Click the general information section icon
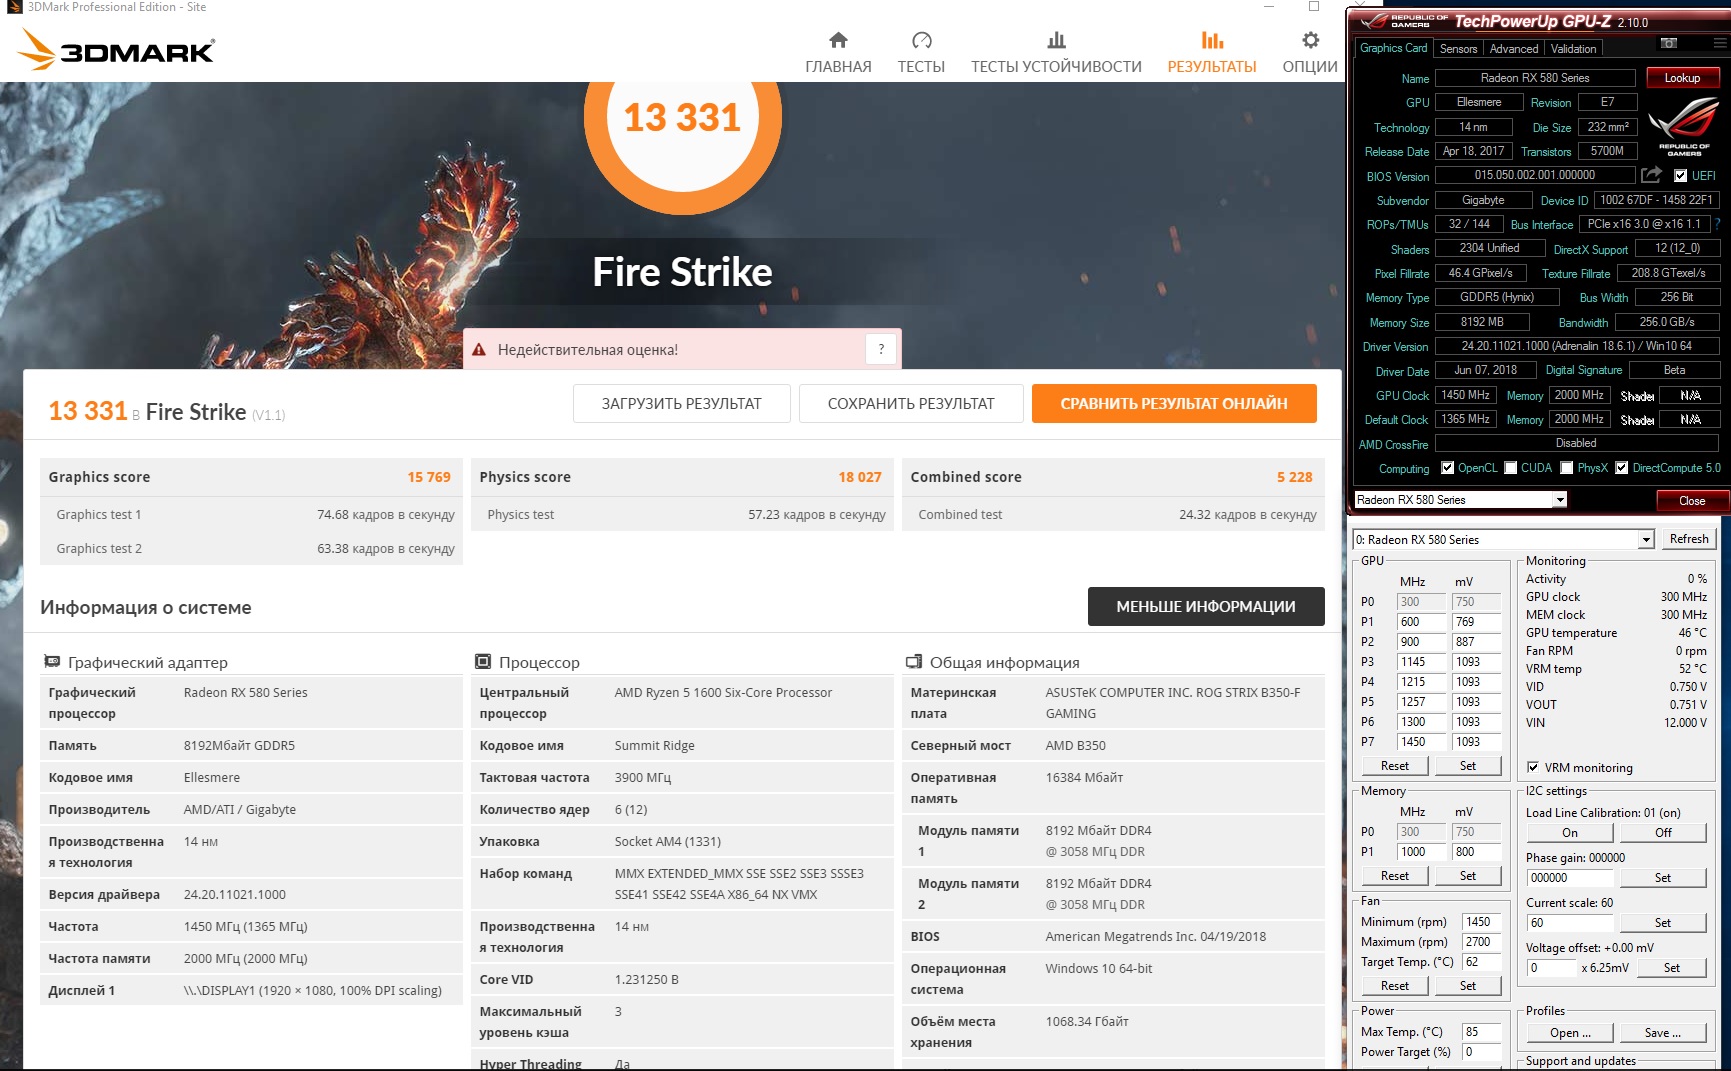This screenshot has height=1071, width=1731. pos(914,661)
